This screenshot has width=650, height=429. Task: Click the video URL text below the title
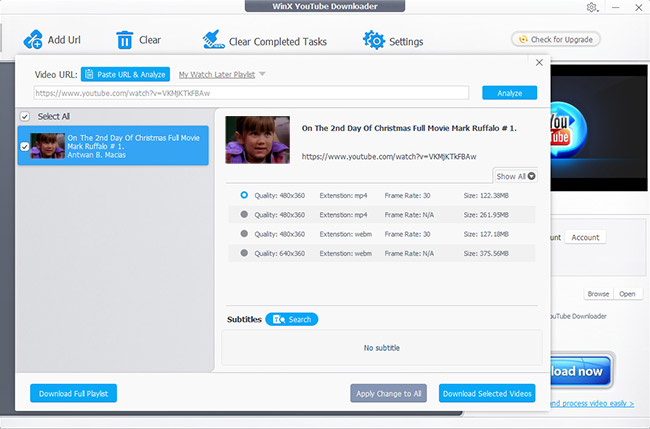click(x=389, y=157)
